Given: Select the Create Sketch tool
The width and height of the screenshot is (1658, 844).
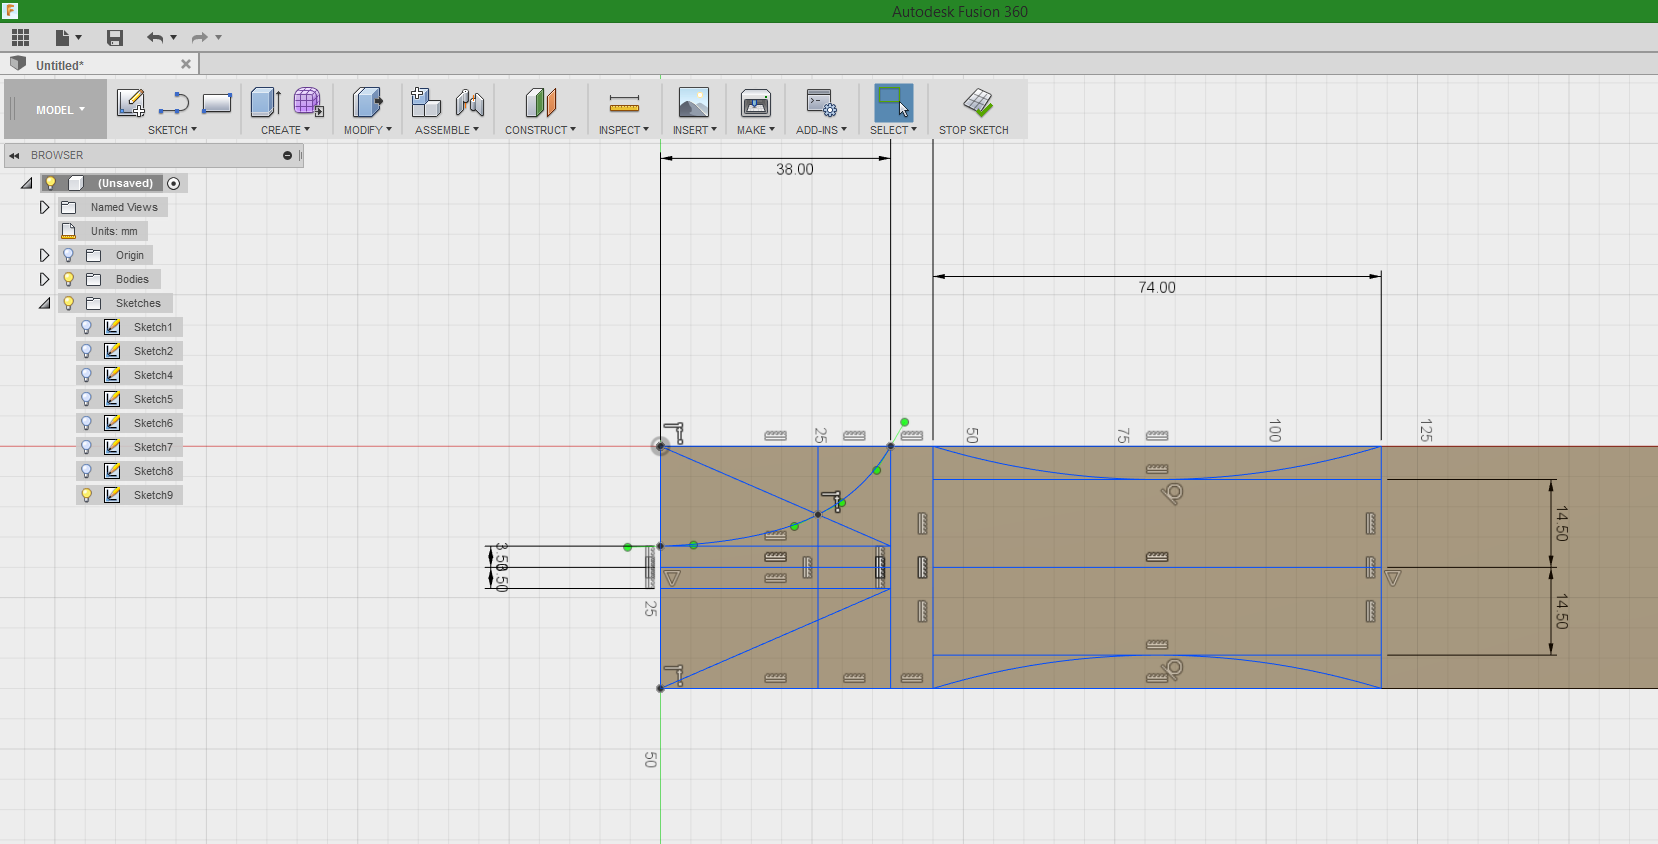Looking at the screenshot, I should pos(131,103).
